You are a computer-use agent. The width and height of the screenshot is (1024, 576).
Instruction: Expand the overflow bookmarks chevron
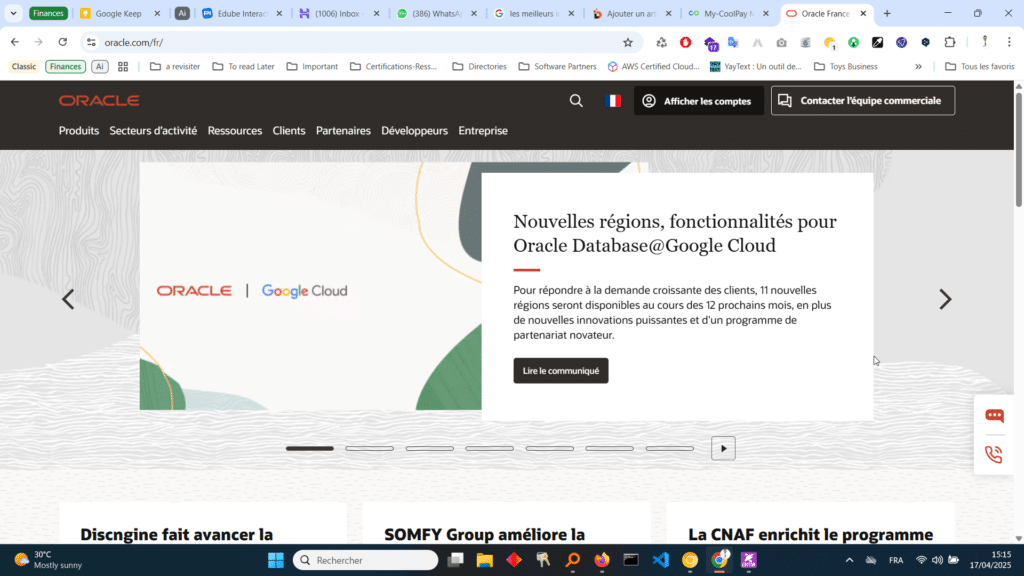click(x=918, y=67)
